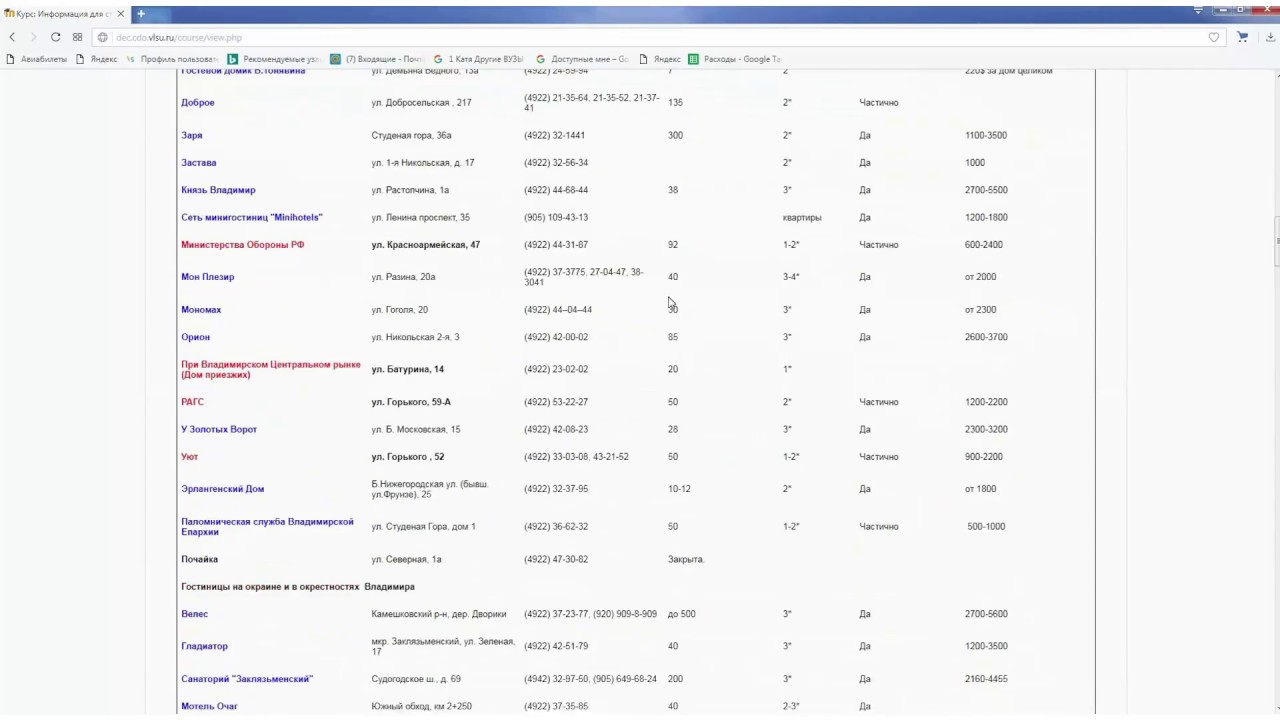Open the Санаторий Заклязьменский link
1280x720 pixels.
[x=247, y=679]
